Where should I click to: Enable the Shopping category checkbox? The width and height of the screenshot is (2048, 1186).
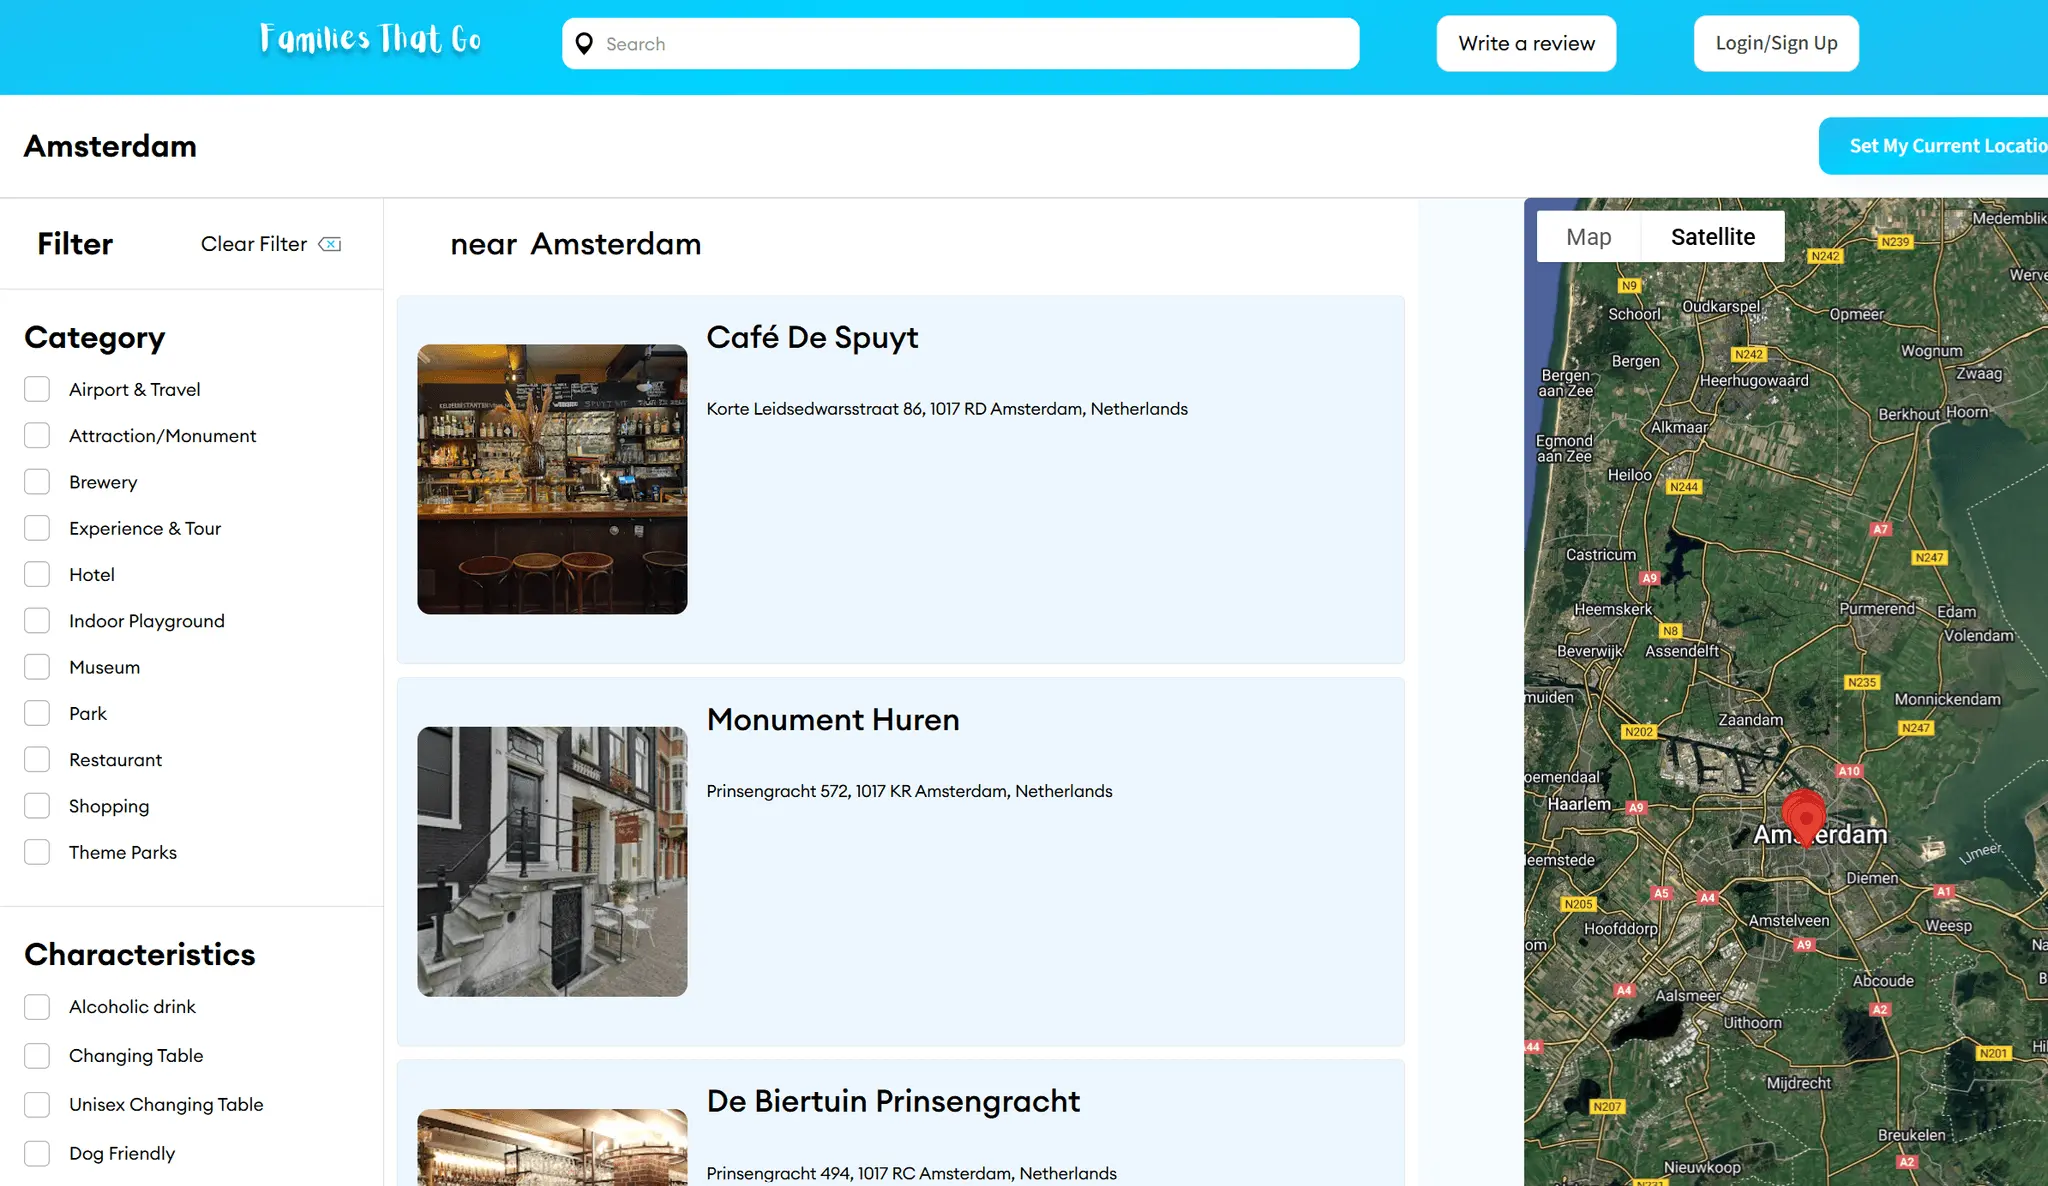pos(37,806)
